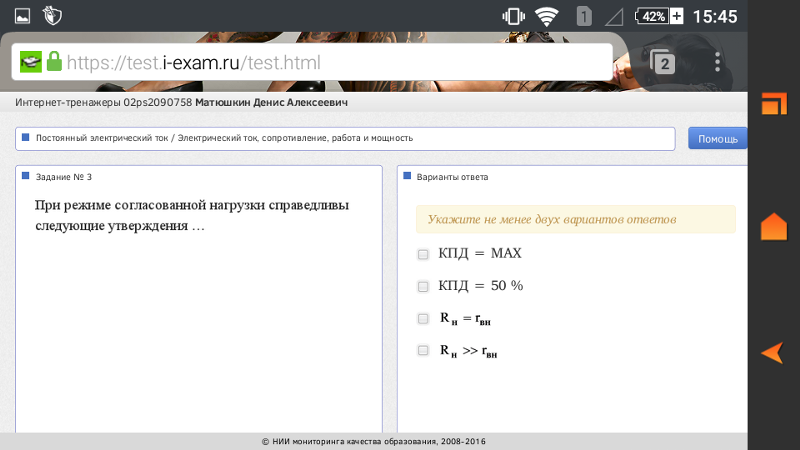
Task: Focus the URL address bar field
Action: [312, 62]
